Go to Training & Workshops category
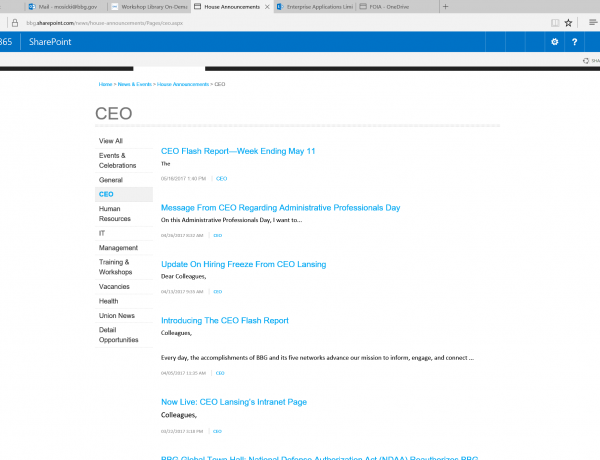Image resolution: width=600 pixels, height=460 pixels. (x=115, y=266)
